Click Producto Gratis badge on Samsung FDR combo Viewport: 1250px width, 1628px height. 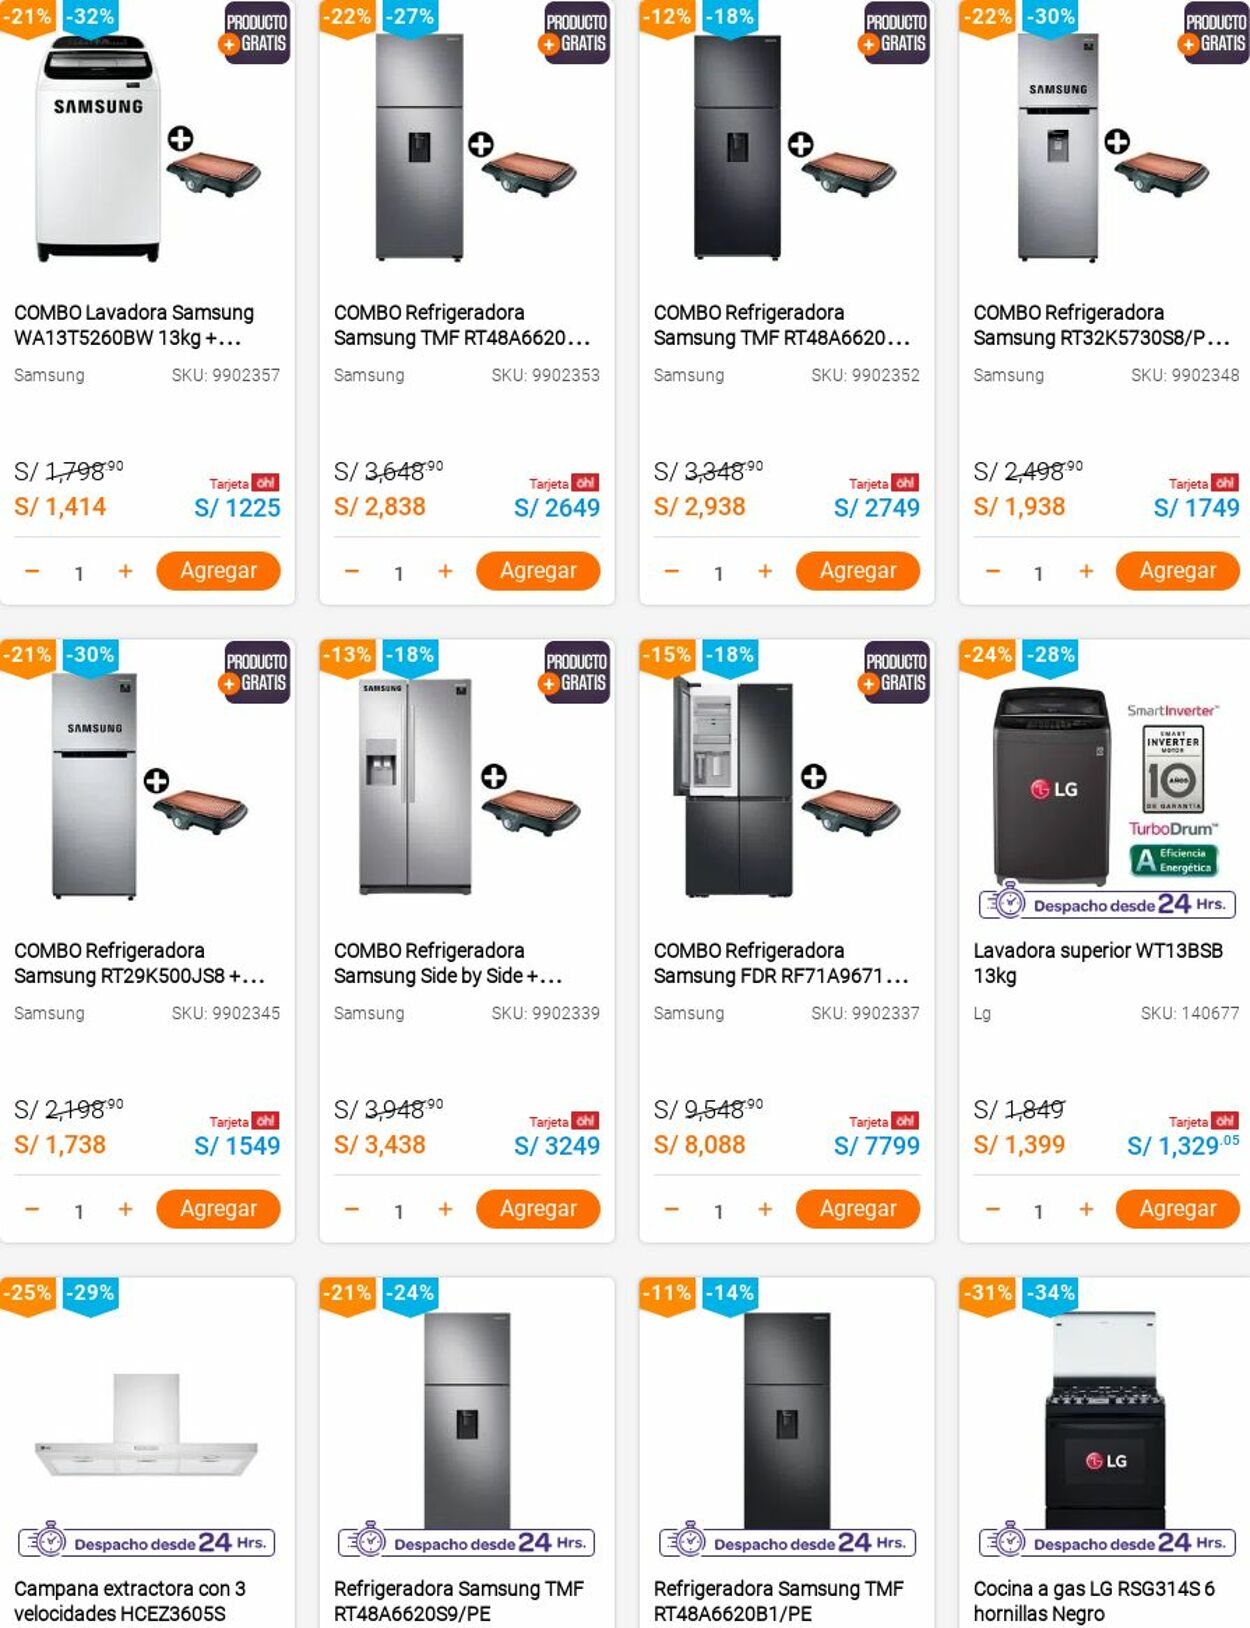click(896, 672)
